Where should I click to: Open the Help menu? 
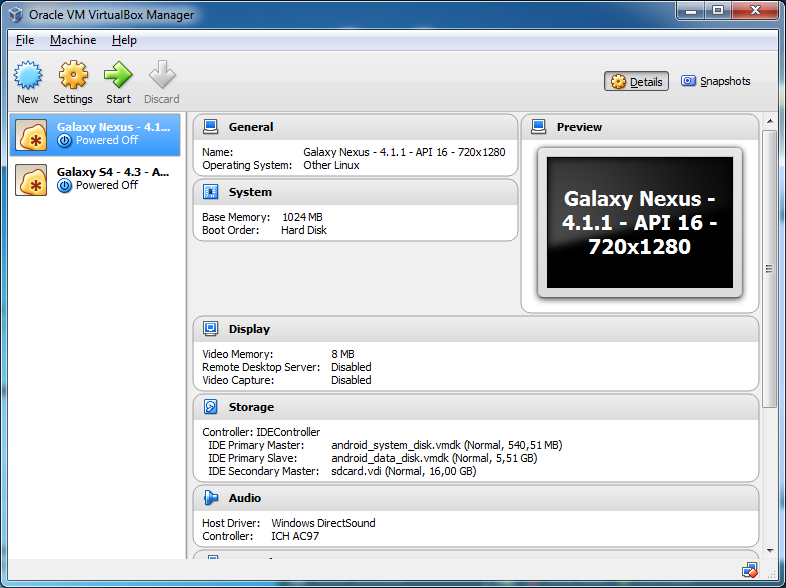point(124,40)
